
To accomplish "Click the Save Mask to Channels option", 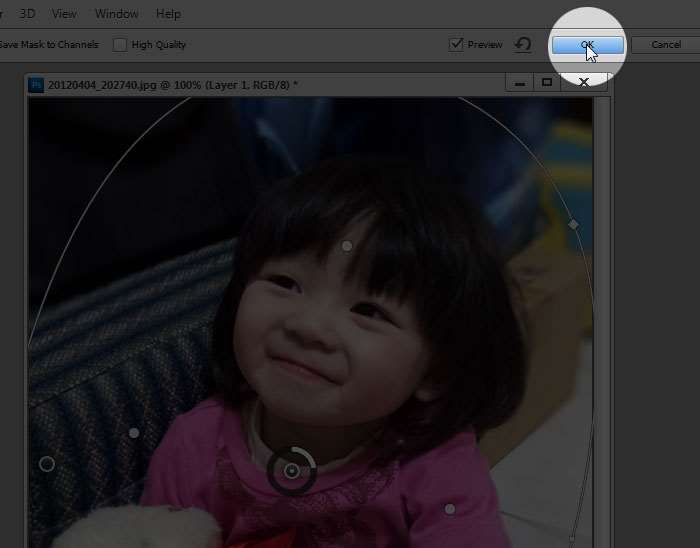I will [49, 45].
